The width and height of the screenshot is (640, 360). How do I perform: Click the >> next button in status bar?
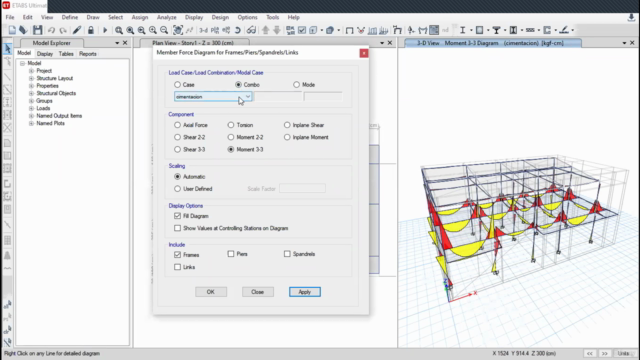[x=604, y=353]
